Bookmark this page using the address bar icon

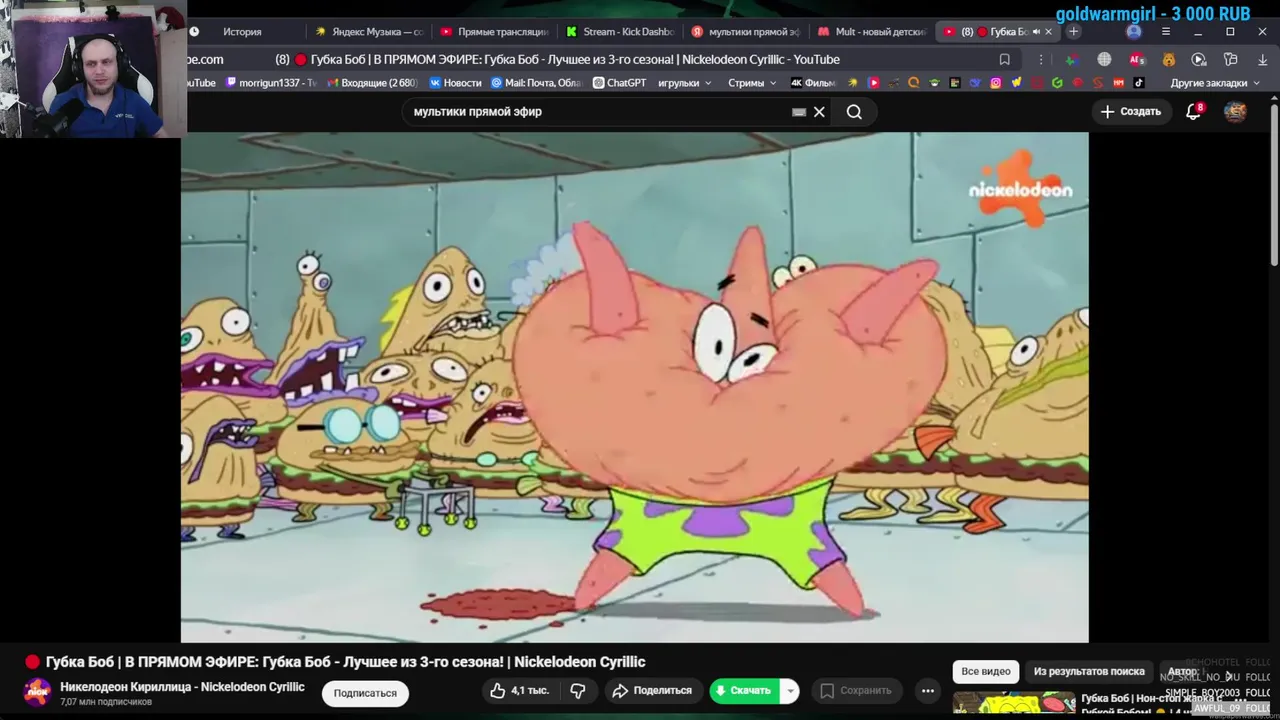click(x=1004, y=59)
